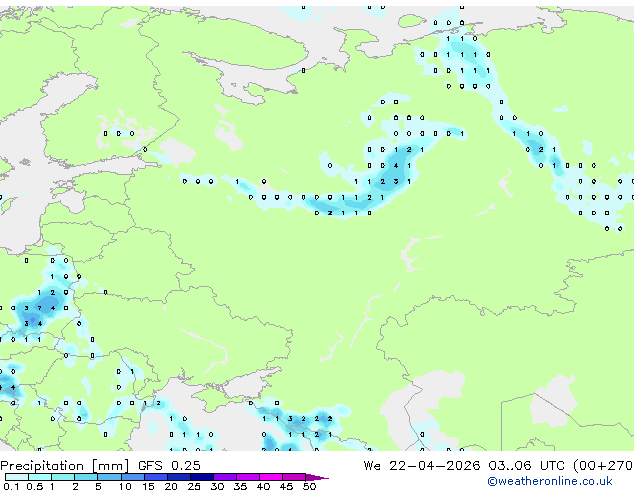Click the legend label "15"
The width and height of the screenshot is (634, 490).
[148, 486]
